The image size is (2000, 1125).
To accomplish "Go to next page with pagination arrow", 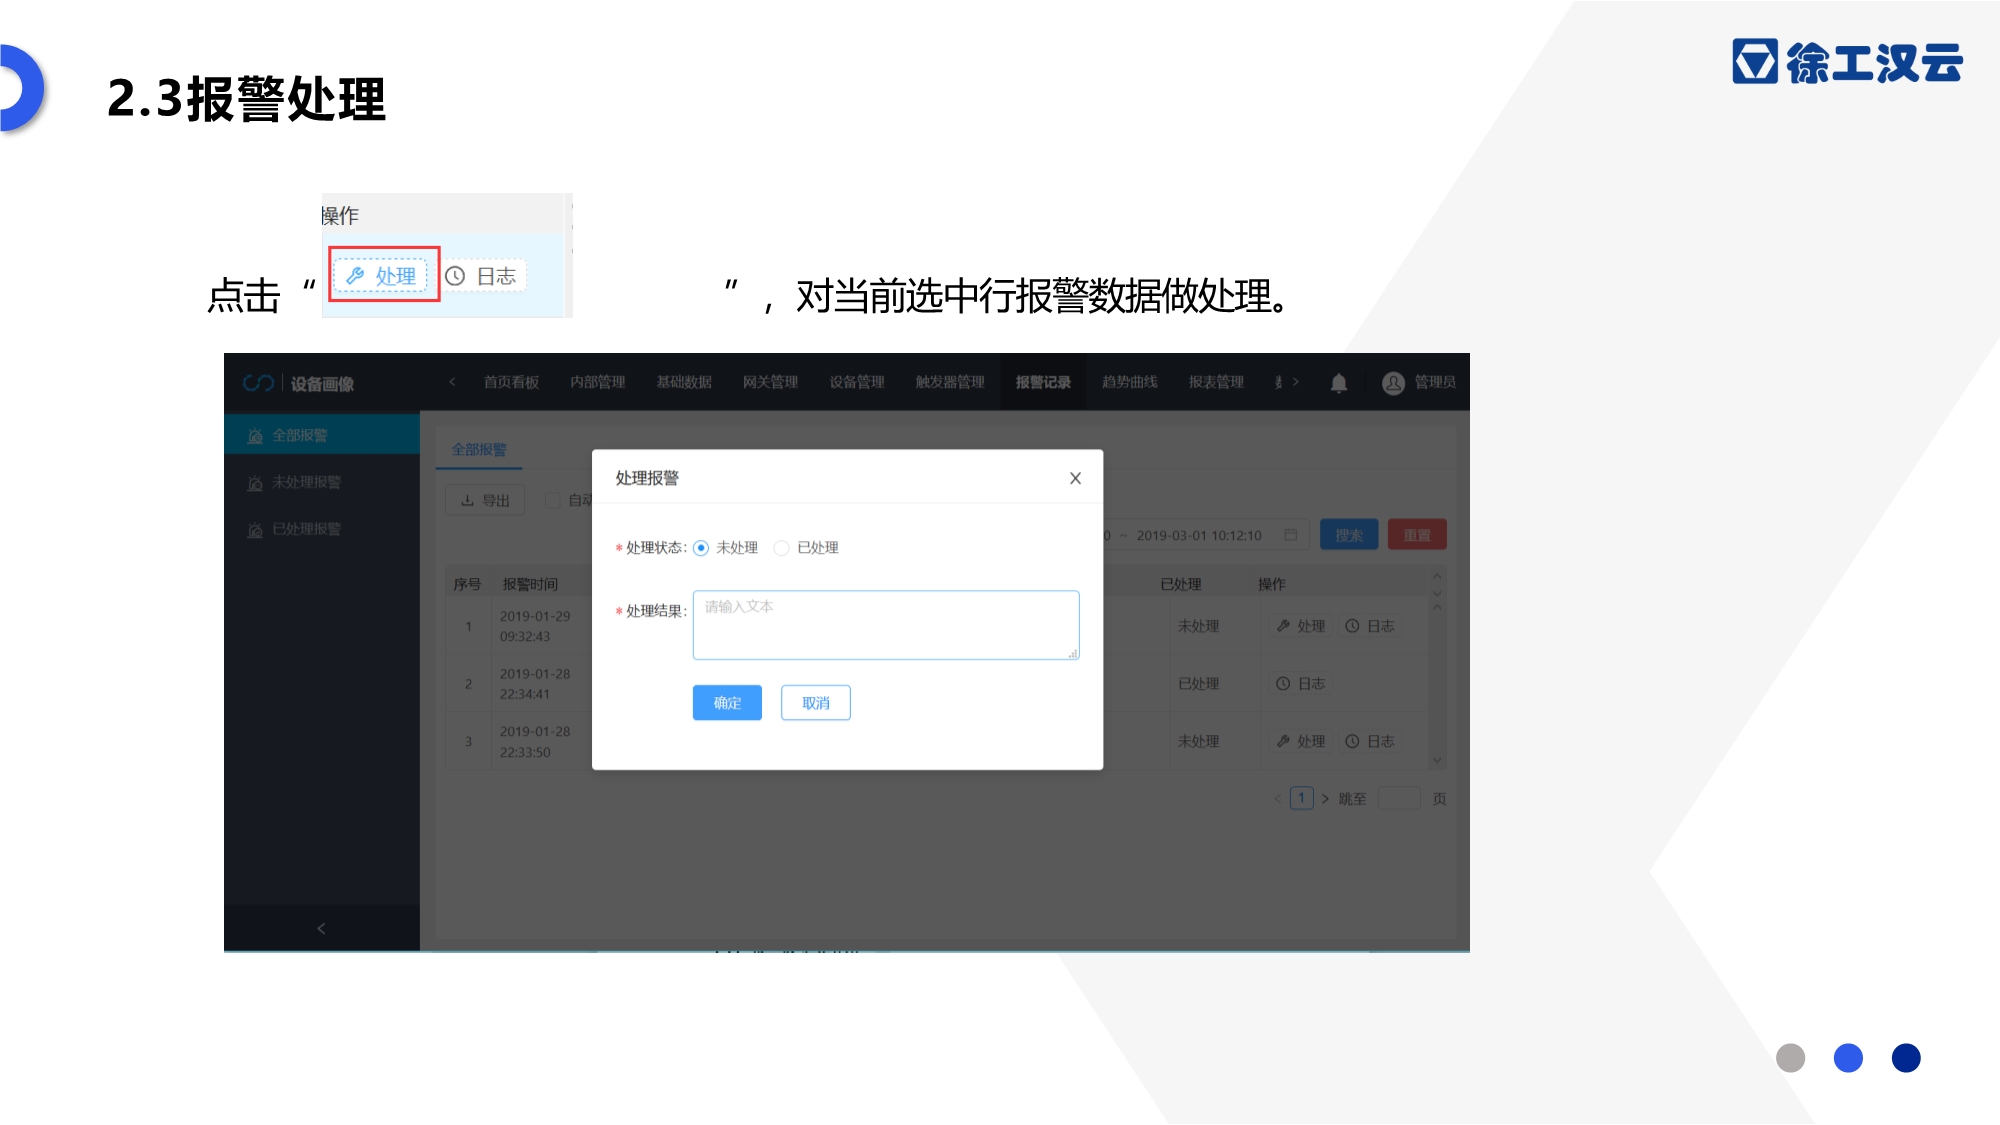I will coord(1325,799).
